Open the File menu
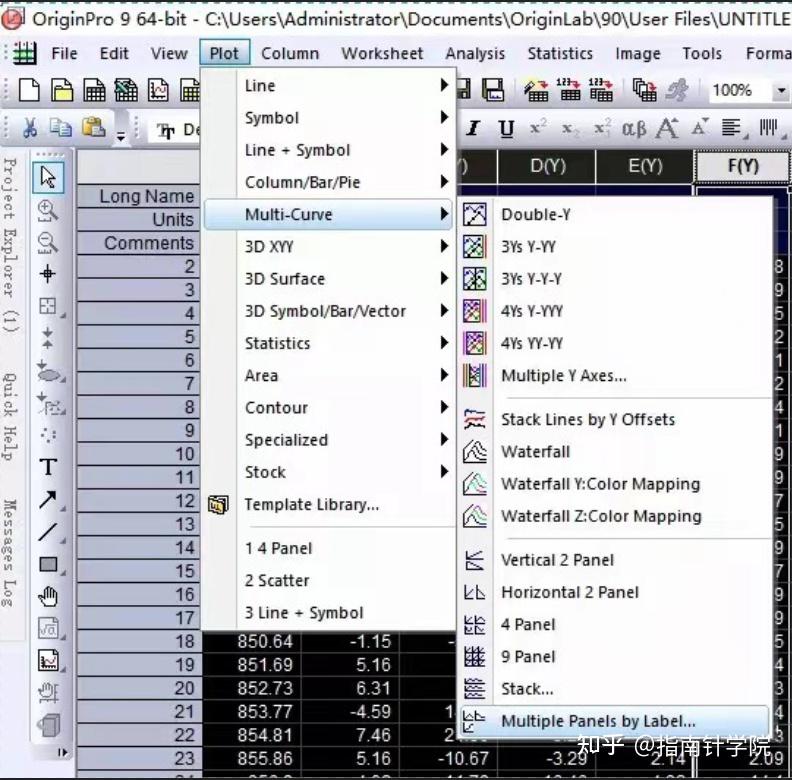This screenshot has height=780, width=792. click(64, 53)
